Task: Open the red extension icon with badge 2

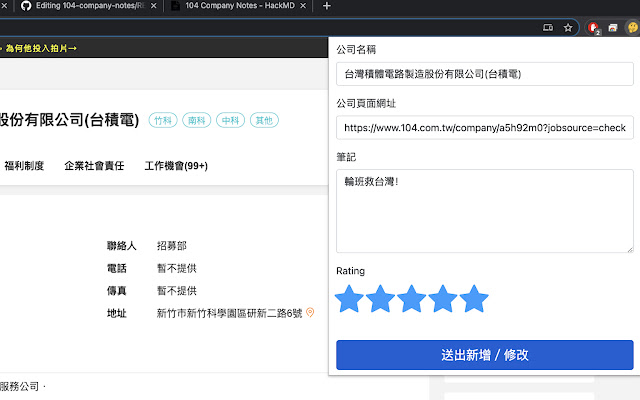Action: [593, 28]
